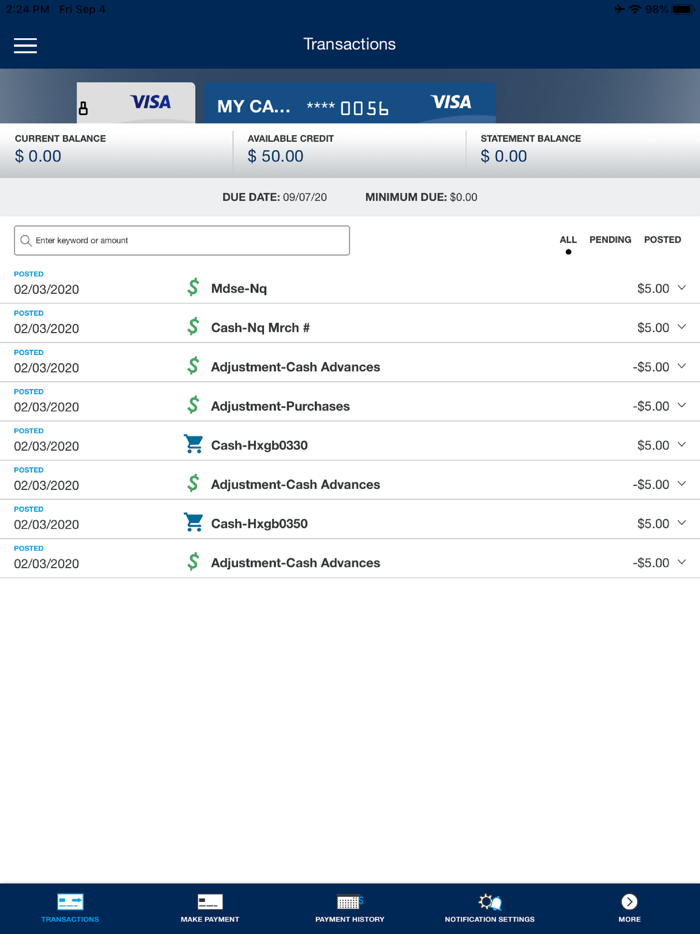Select the Adjustment-Purchases transaction name
The image size is (700, 934).
coord(281,406)
